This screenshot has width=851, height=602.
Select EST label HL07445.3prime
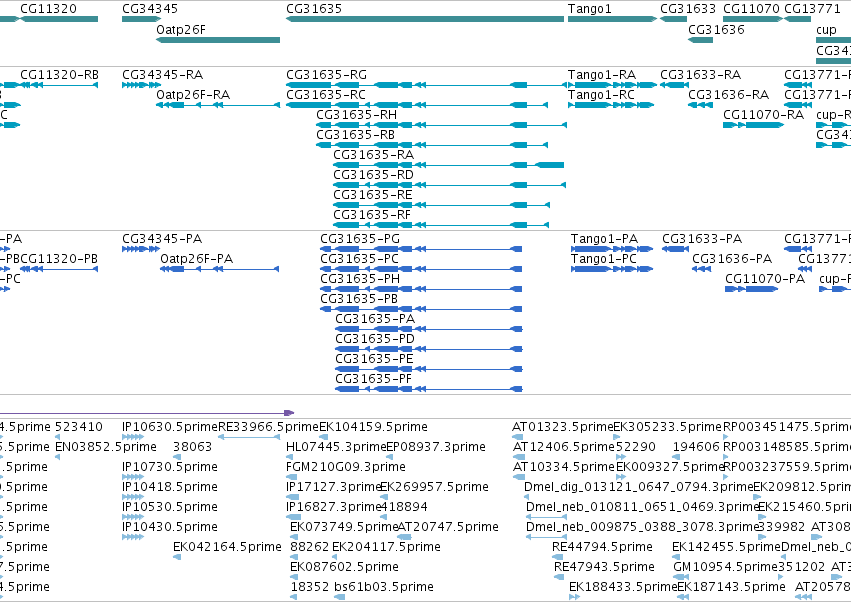click(x=336, y=447)
